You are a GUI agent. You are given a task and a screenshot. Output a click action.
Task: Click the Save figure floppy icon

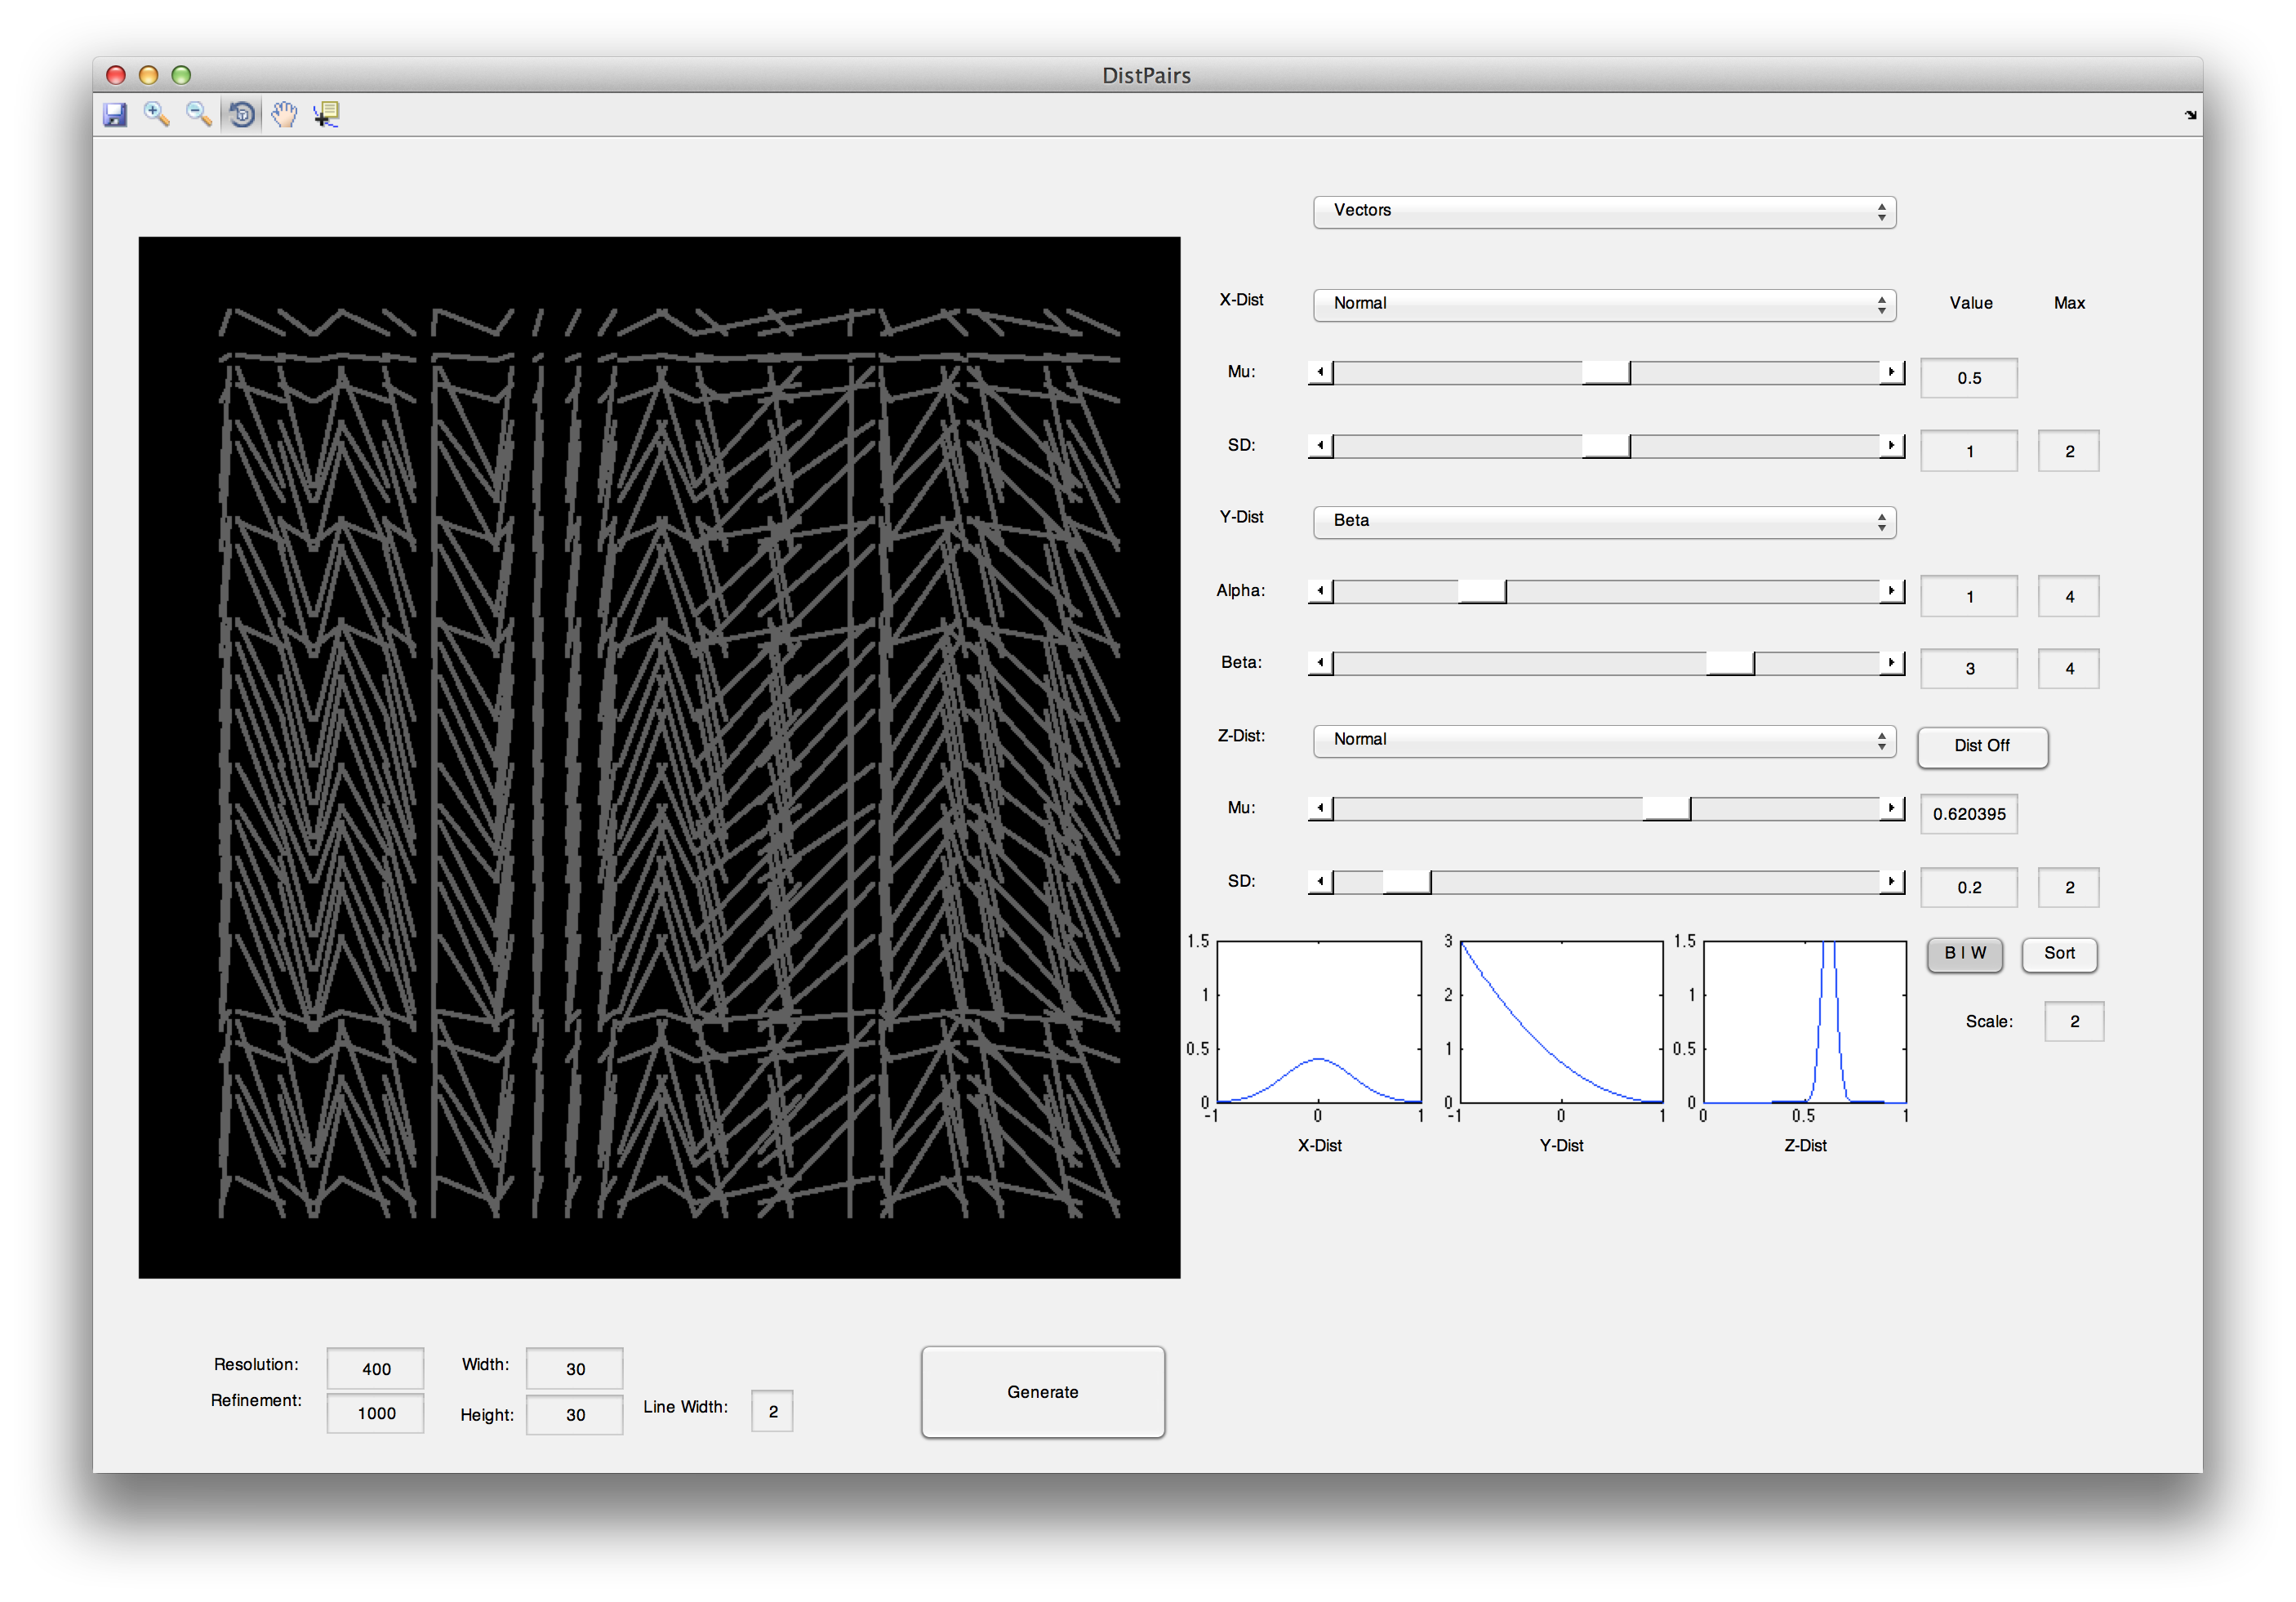point(115,114)
